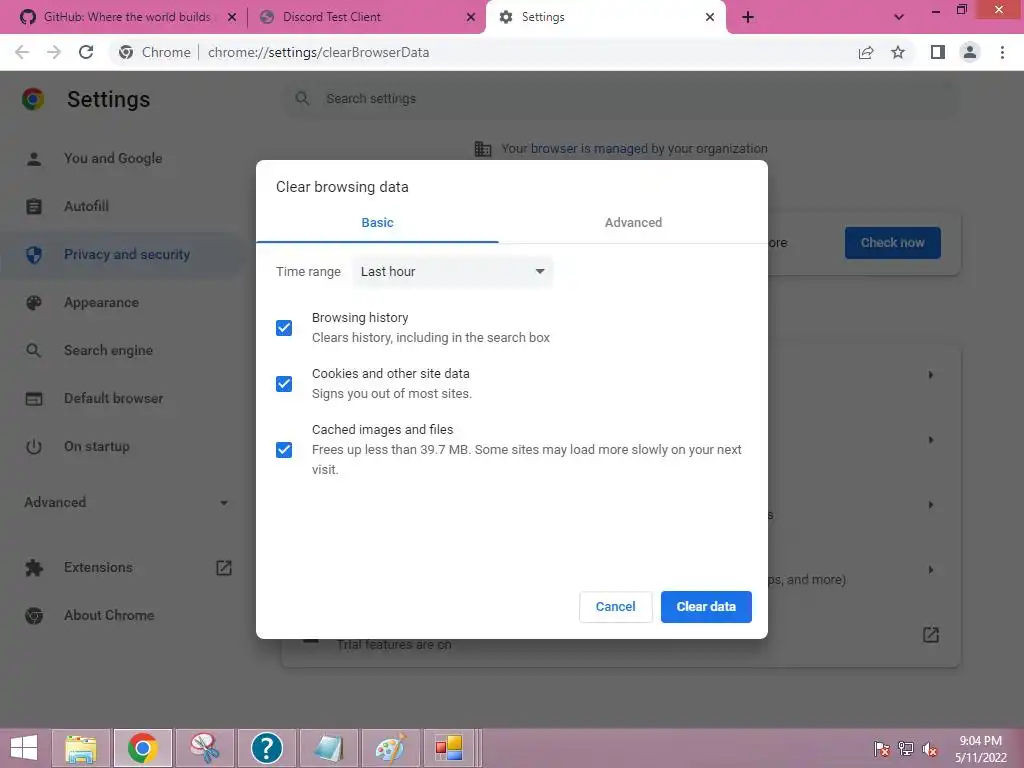Open Autofill settings
Viewport: 1024px width, 768px height.
click(x=86, y=206)
